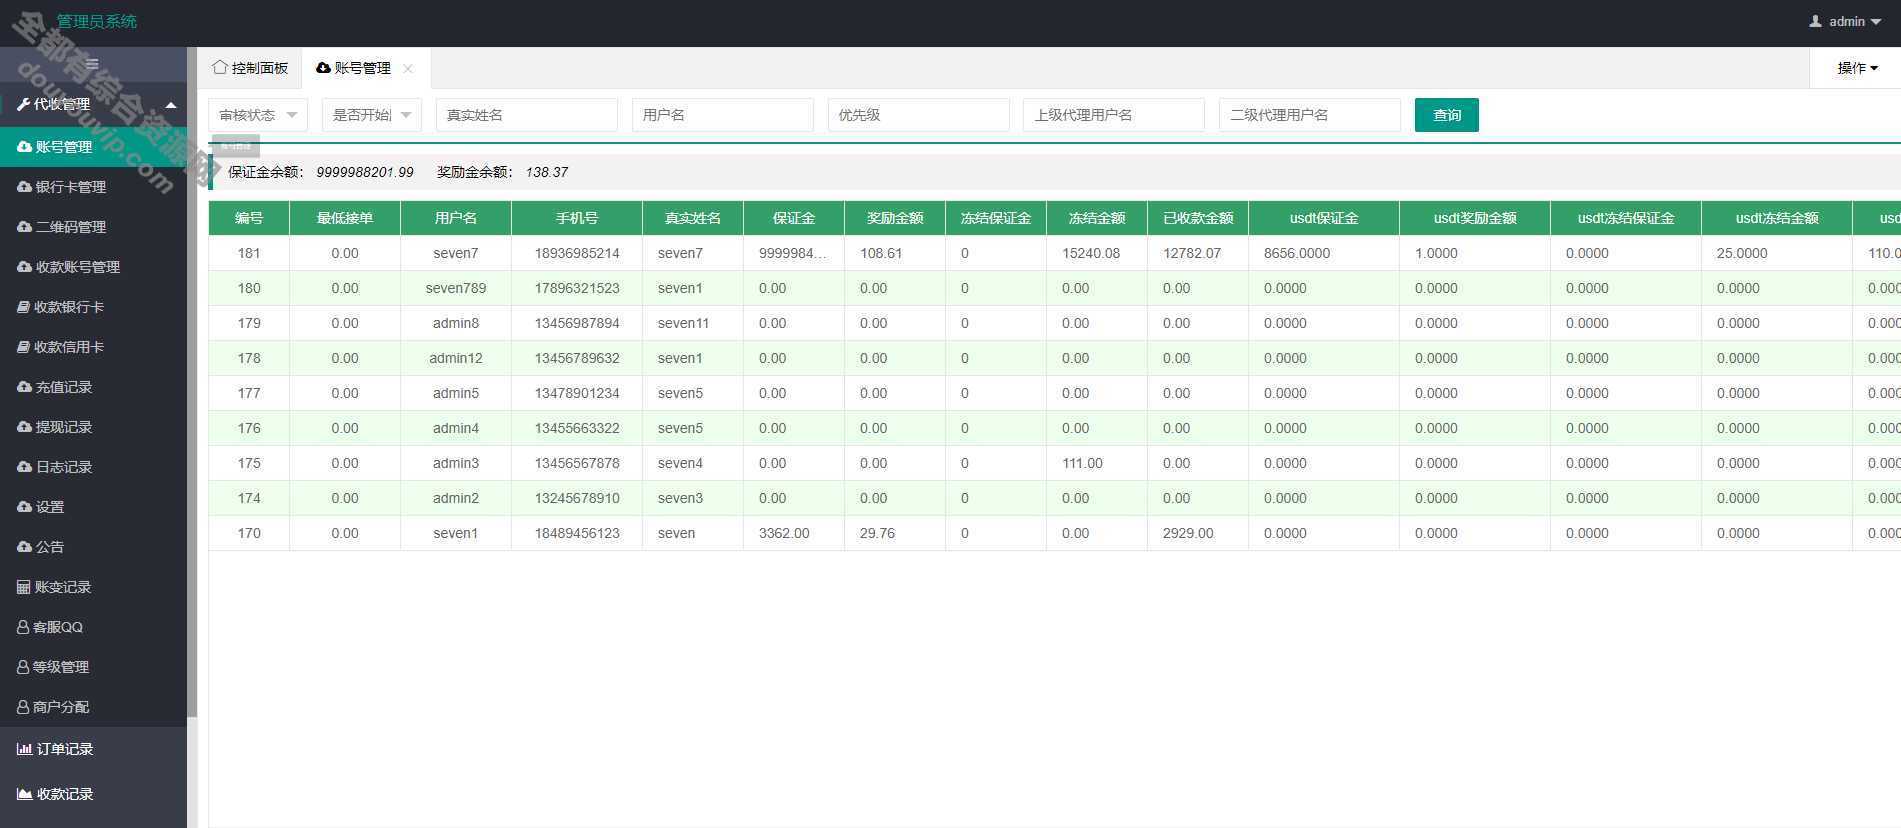Screen dimensions: 1901x828
Task: Open 收款银行卡 via its book icon
Action: click(x=23, y=307)
